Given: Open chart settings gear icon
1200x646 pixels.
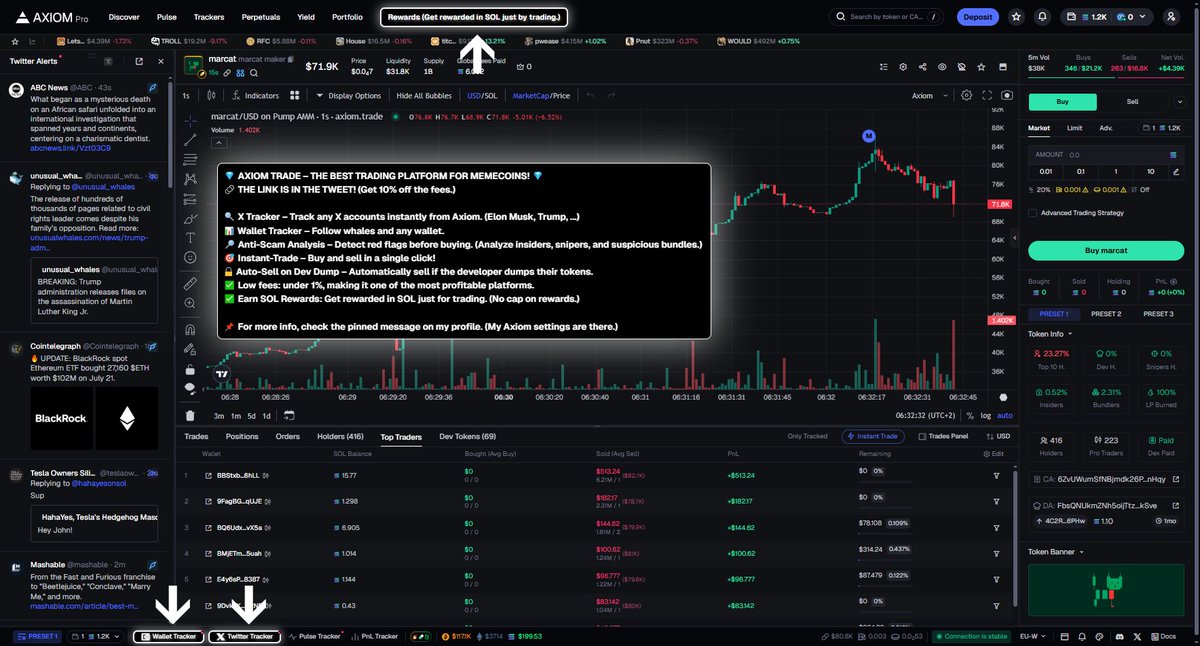Looking at the screenshot, I should pyautogui.click(x=966, y=96).
